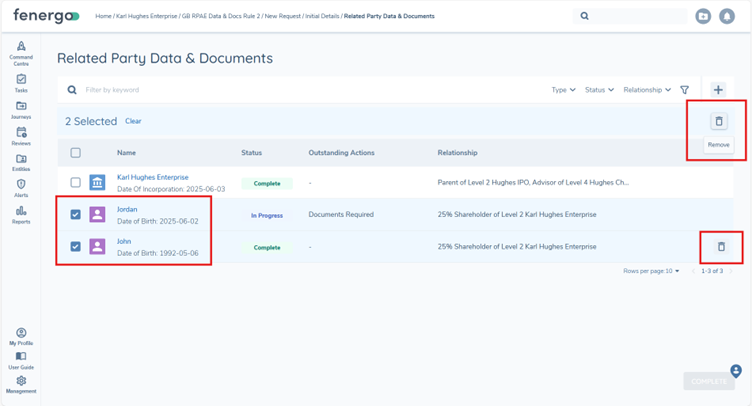Click Home in the breadcrumb trail
This screenshot has height=406, width=752.
click(103, 16)
